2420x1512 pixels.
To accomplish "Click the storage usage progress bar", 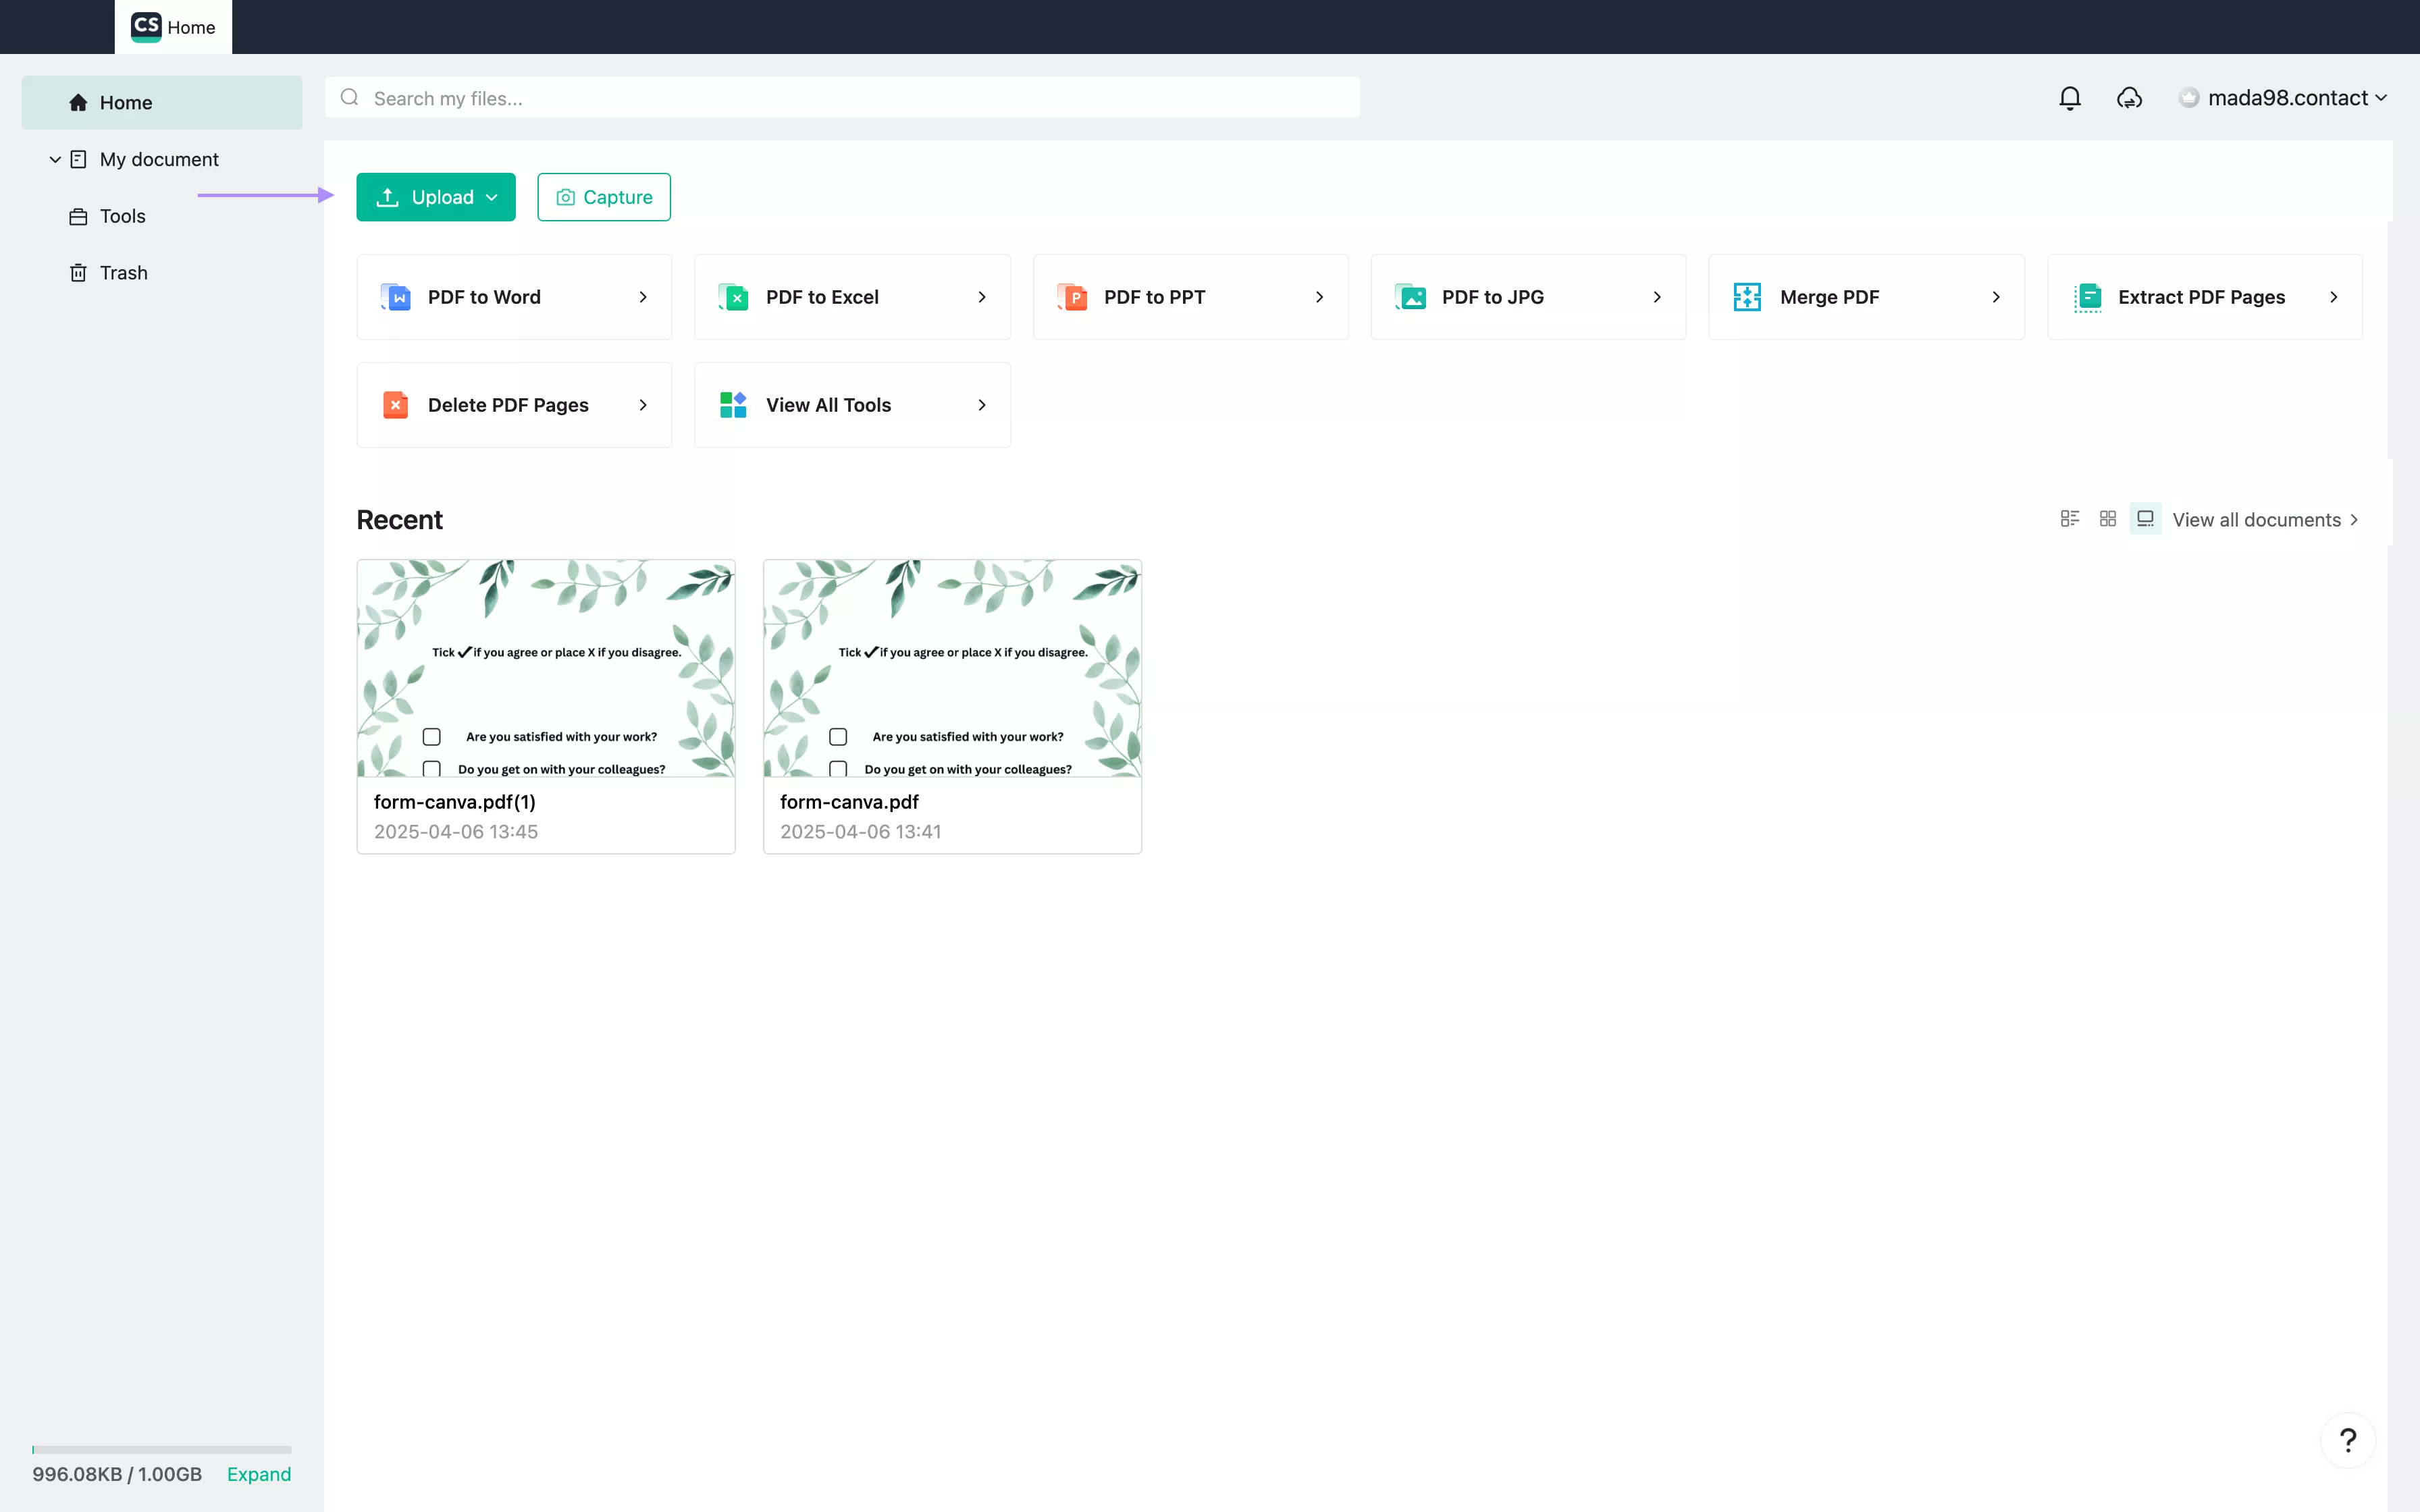I will pos(161,1449).
